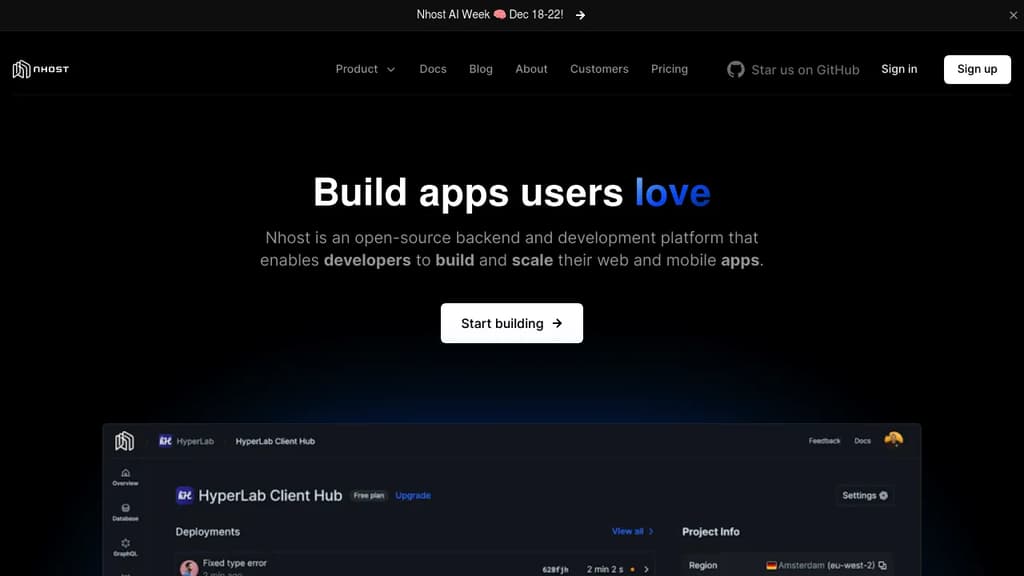Click the GitHub icon next to Star us
The height and width of the screenshot is (576, 1024).
pyautogui.click(x=735, y=69)
